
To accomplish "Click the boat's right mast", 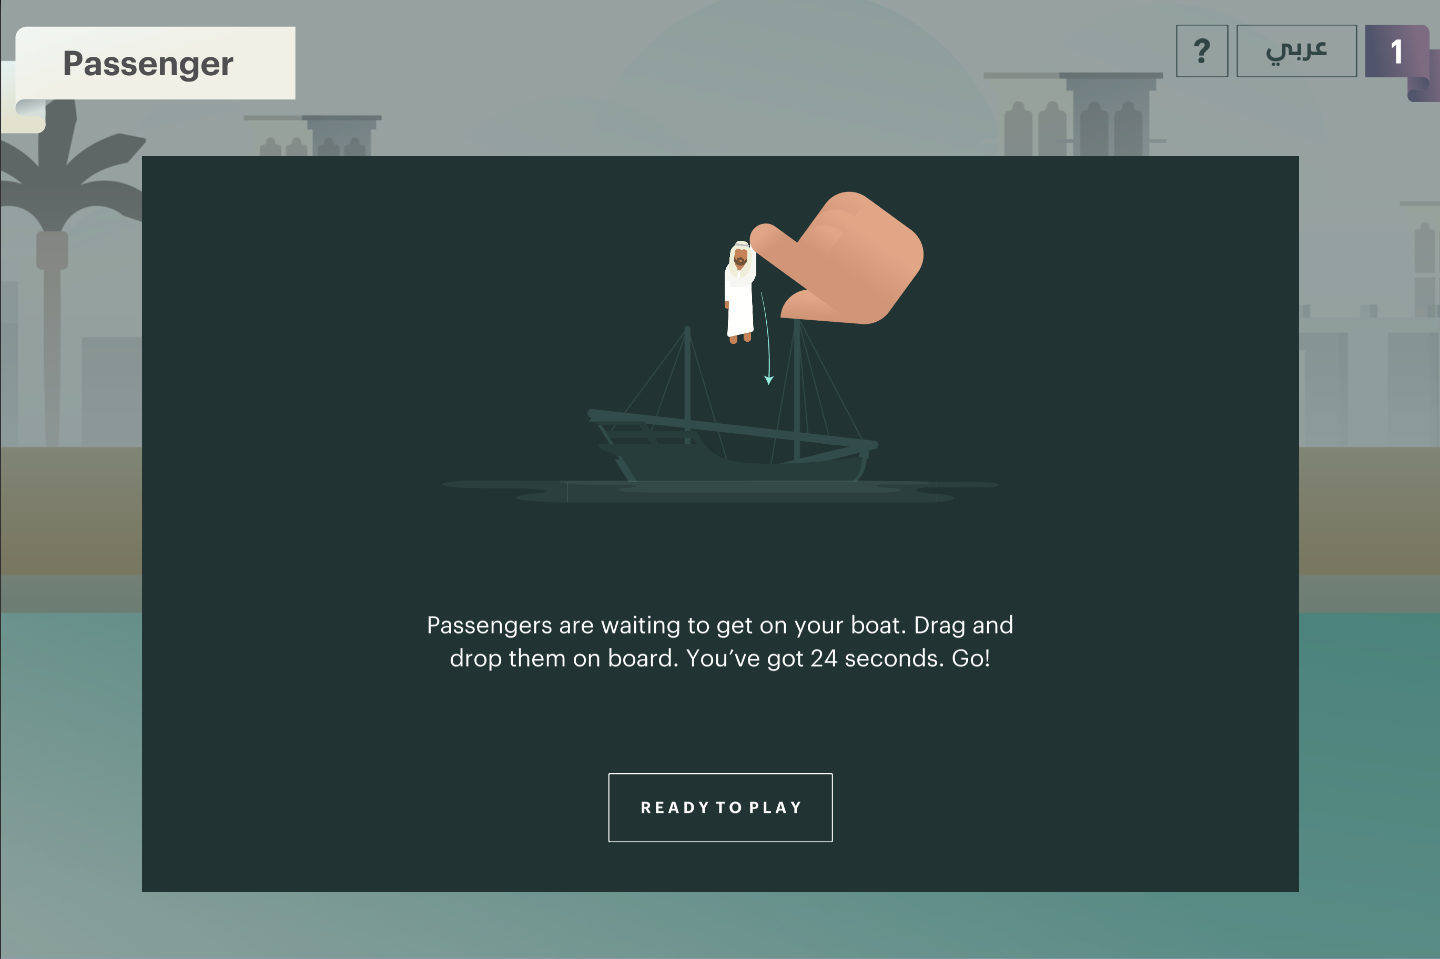I will click(797, 390).
